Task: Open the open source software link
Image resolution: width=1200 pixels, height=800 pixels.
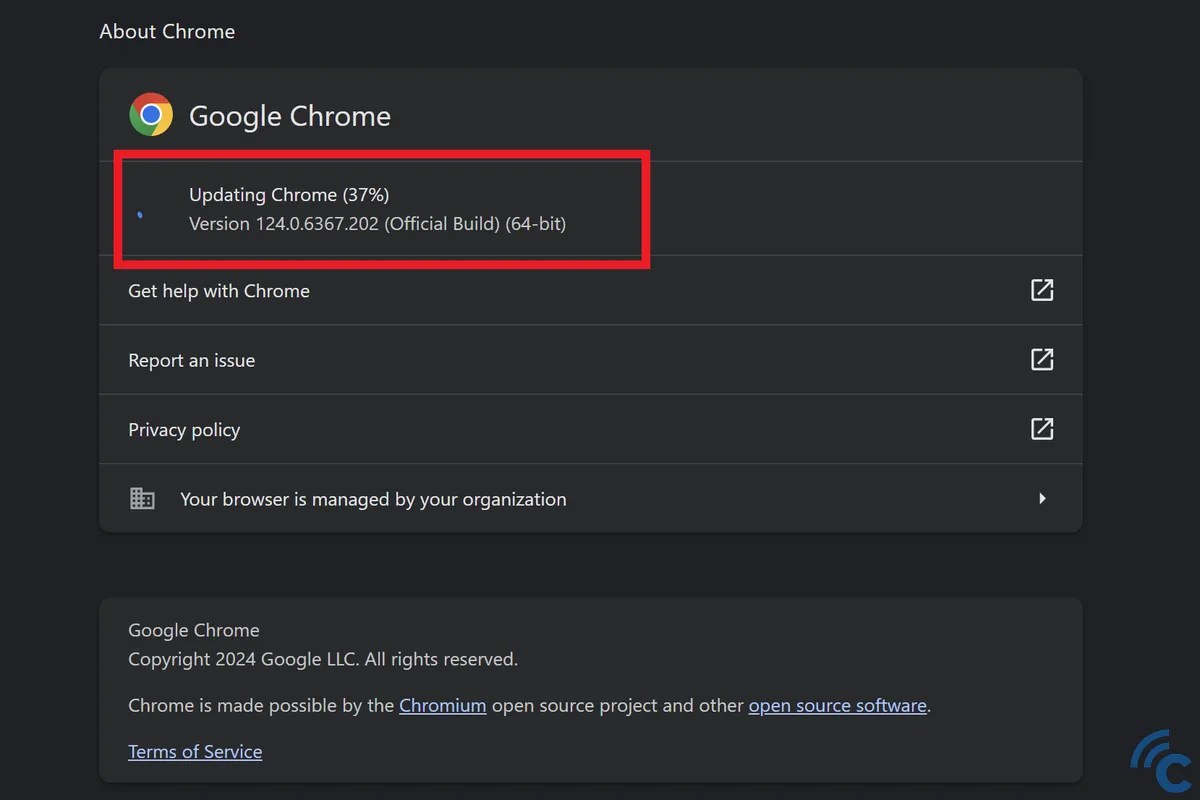Action: pyautogui.click(x=837, y=705)
